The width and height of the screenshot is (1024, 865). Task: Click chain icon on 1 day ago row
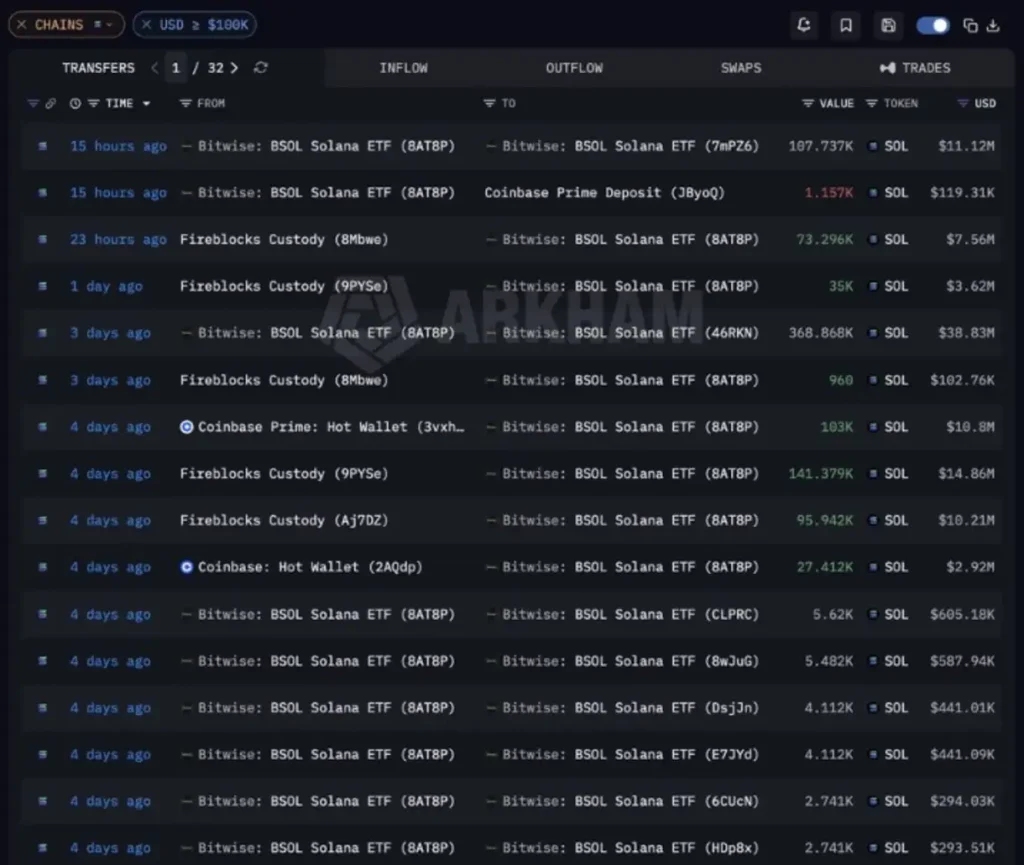tap(42, 286)
